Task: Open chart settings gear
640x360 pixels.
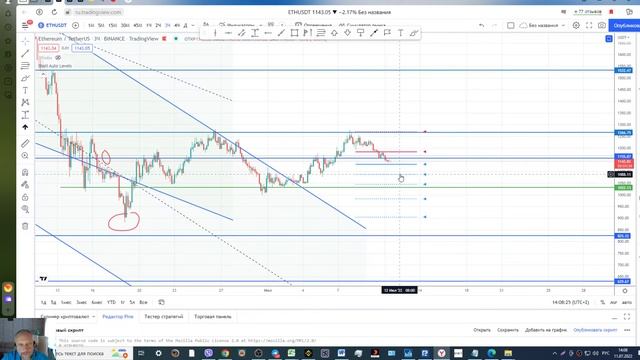Action: click(576, 25)
